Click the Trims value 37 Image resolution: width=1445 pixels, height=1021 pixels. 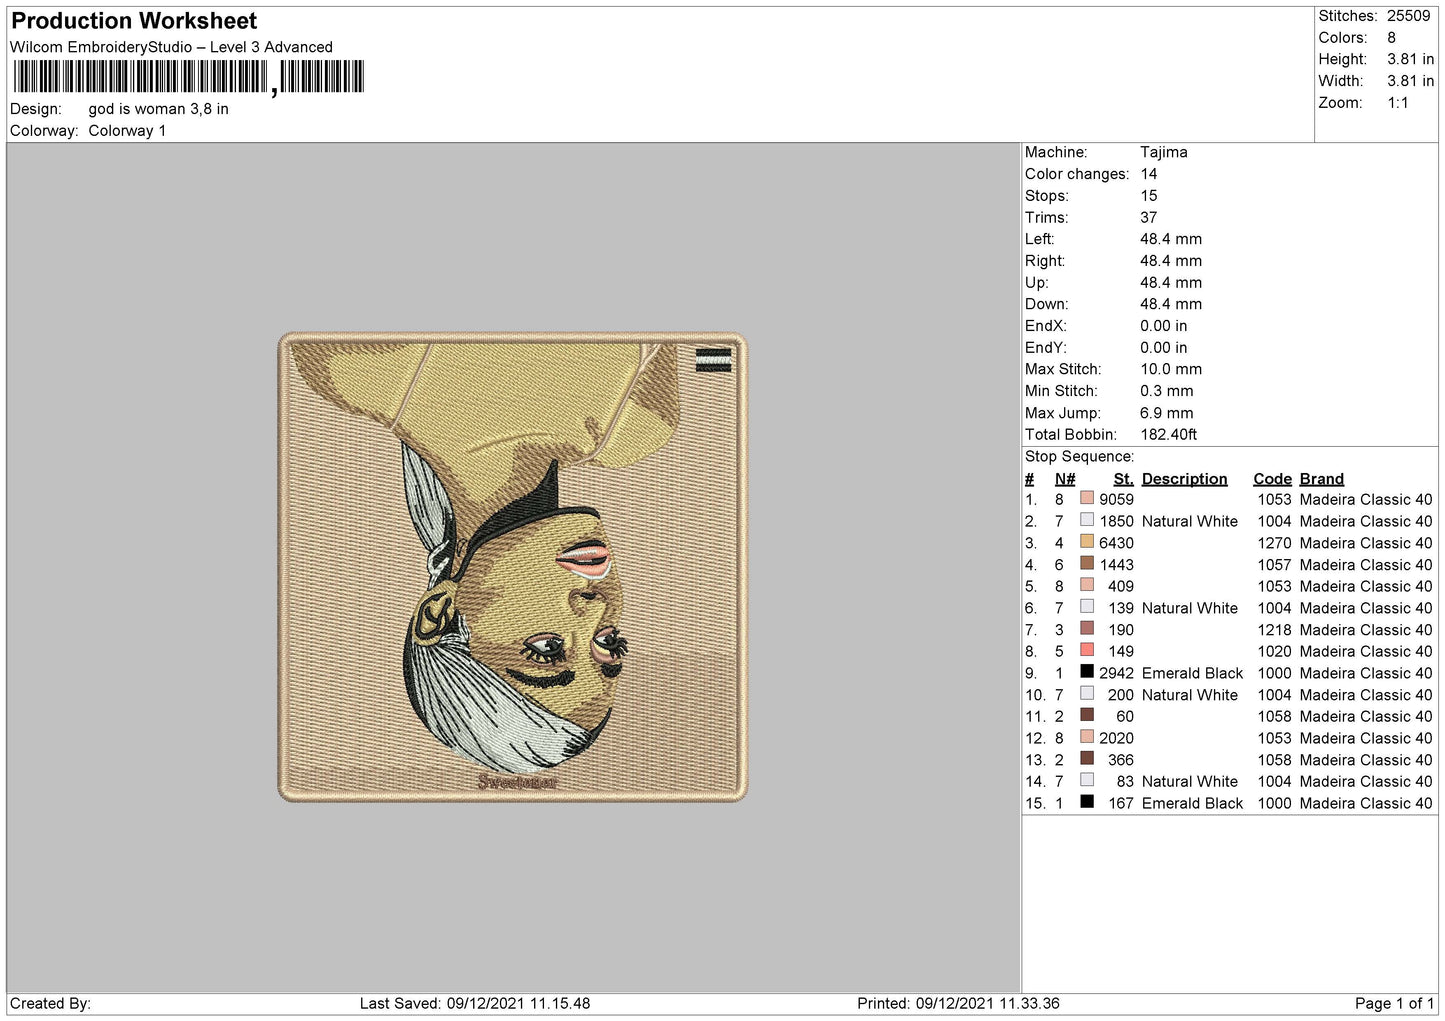(x=1148, y=217)
